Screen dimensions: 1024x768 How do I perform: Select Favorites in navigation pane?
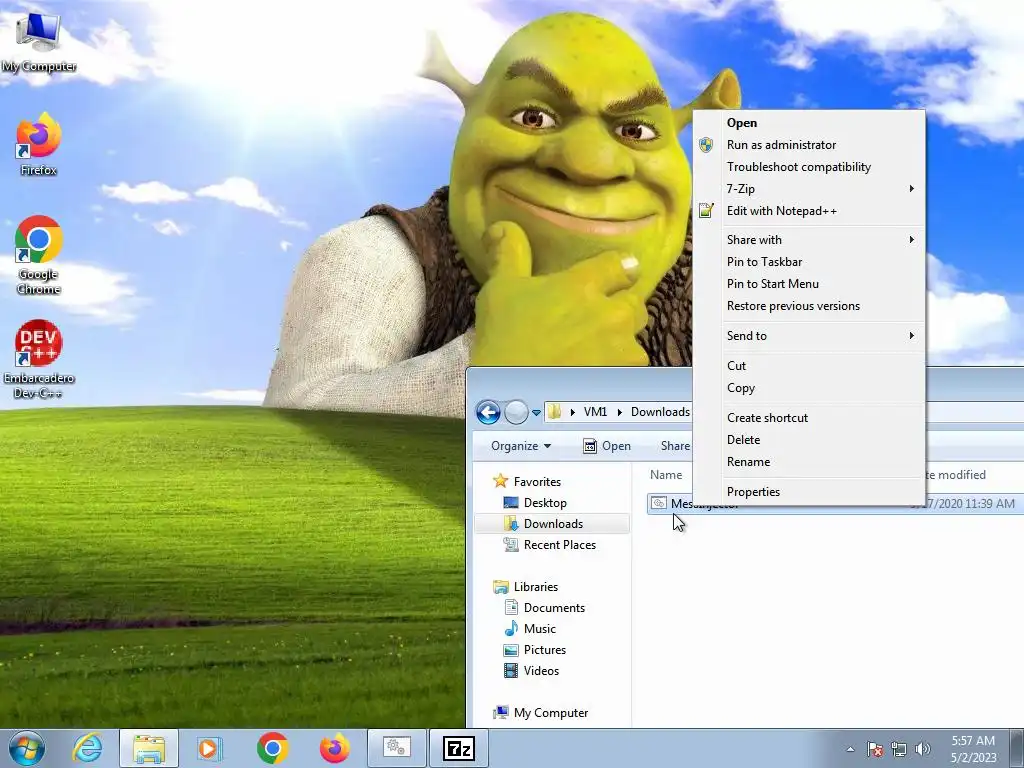527,481
